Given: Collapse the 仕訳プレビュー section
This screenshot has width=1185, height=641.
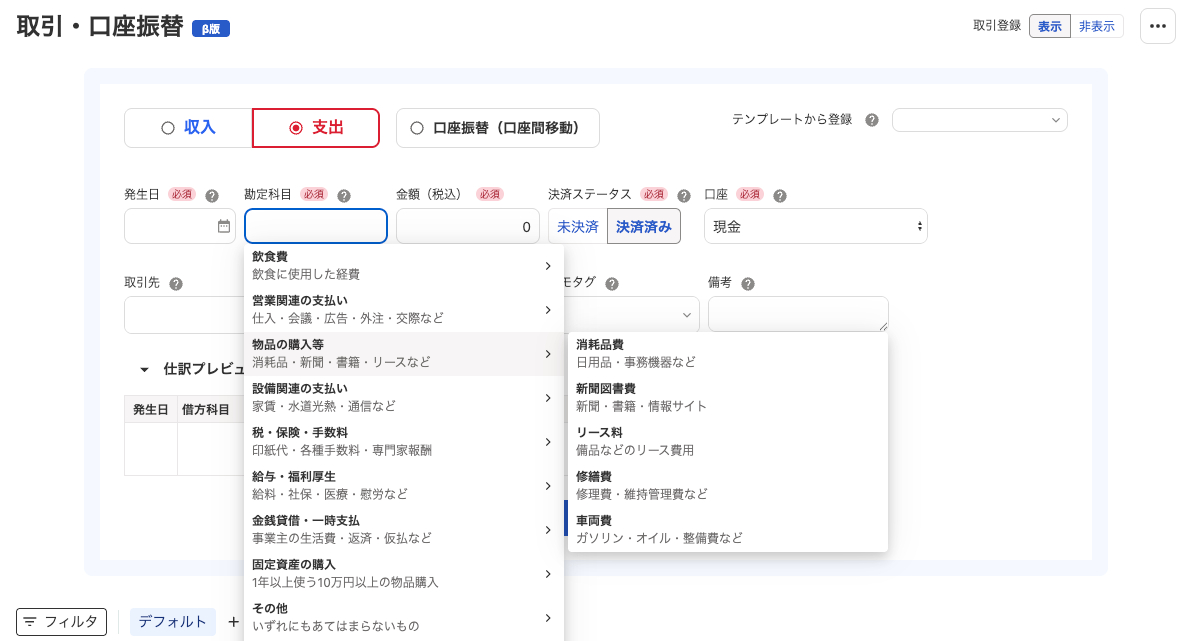Looking at the screenshot, I should [143, 369].
